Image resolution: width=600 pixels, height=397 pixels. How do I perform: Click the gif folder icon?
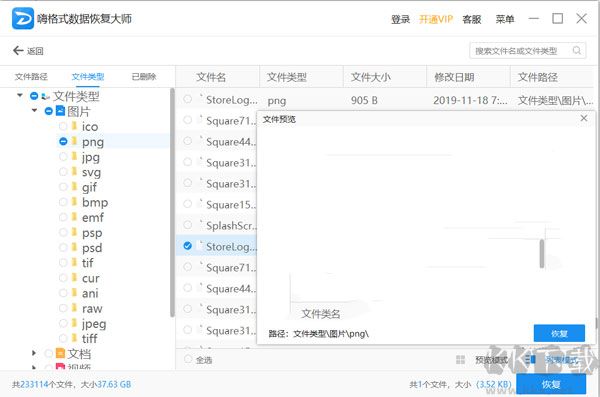point(75,186)
